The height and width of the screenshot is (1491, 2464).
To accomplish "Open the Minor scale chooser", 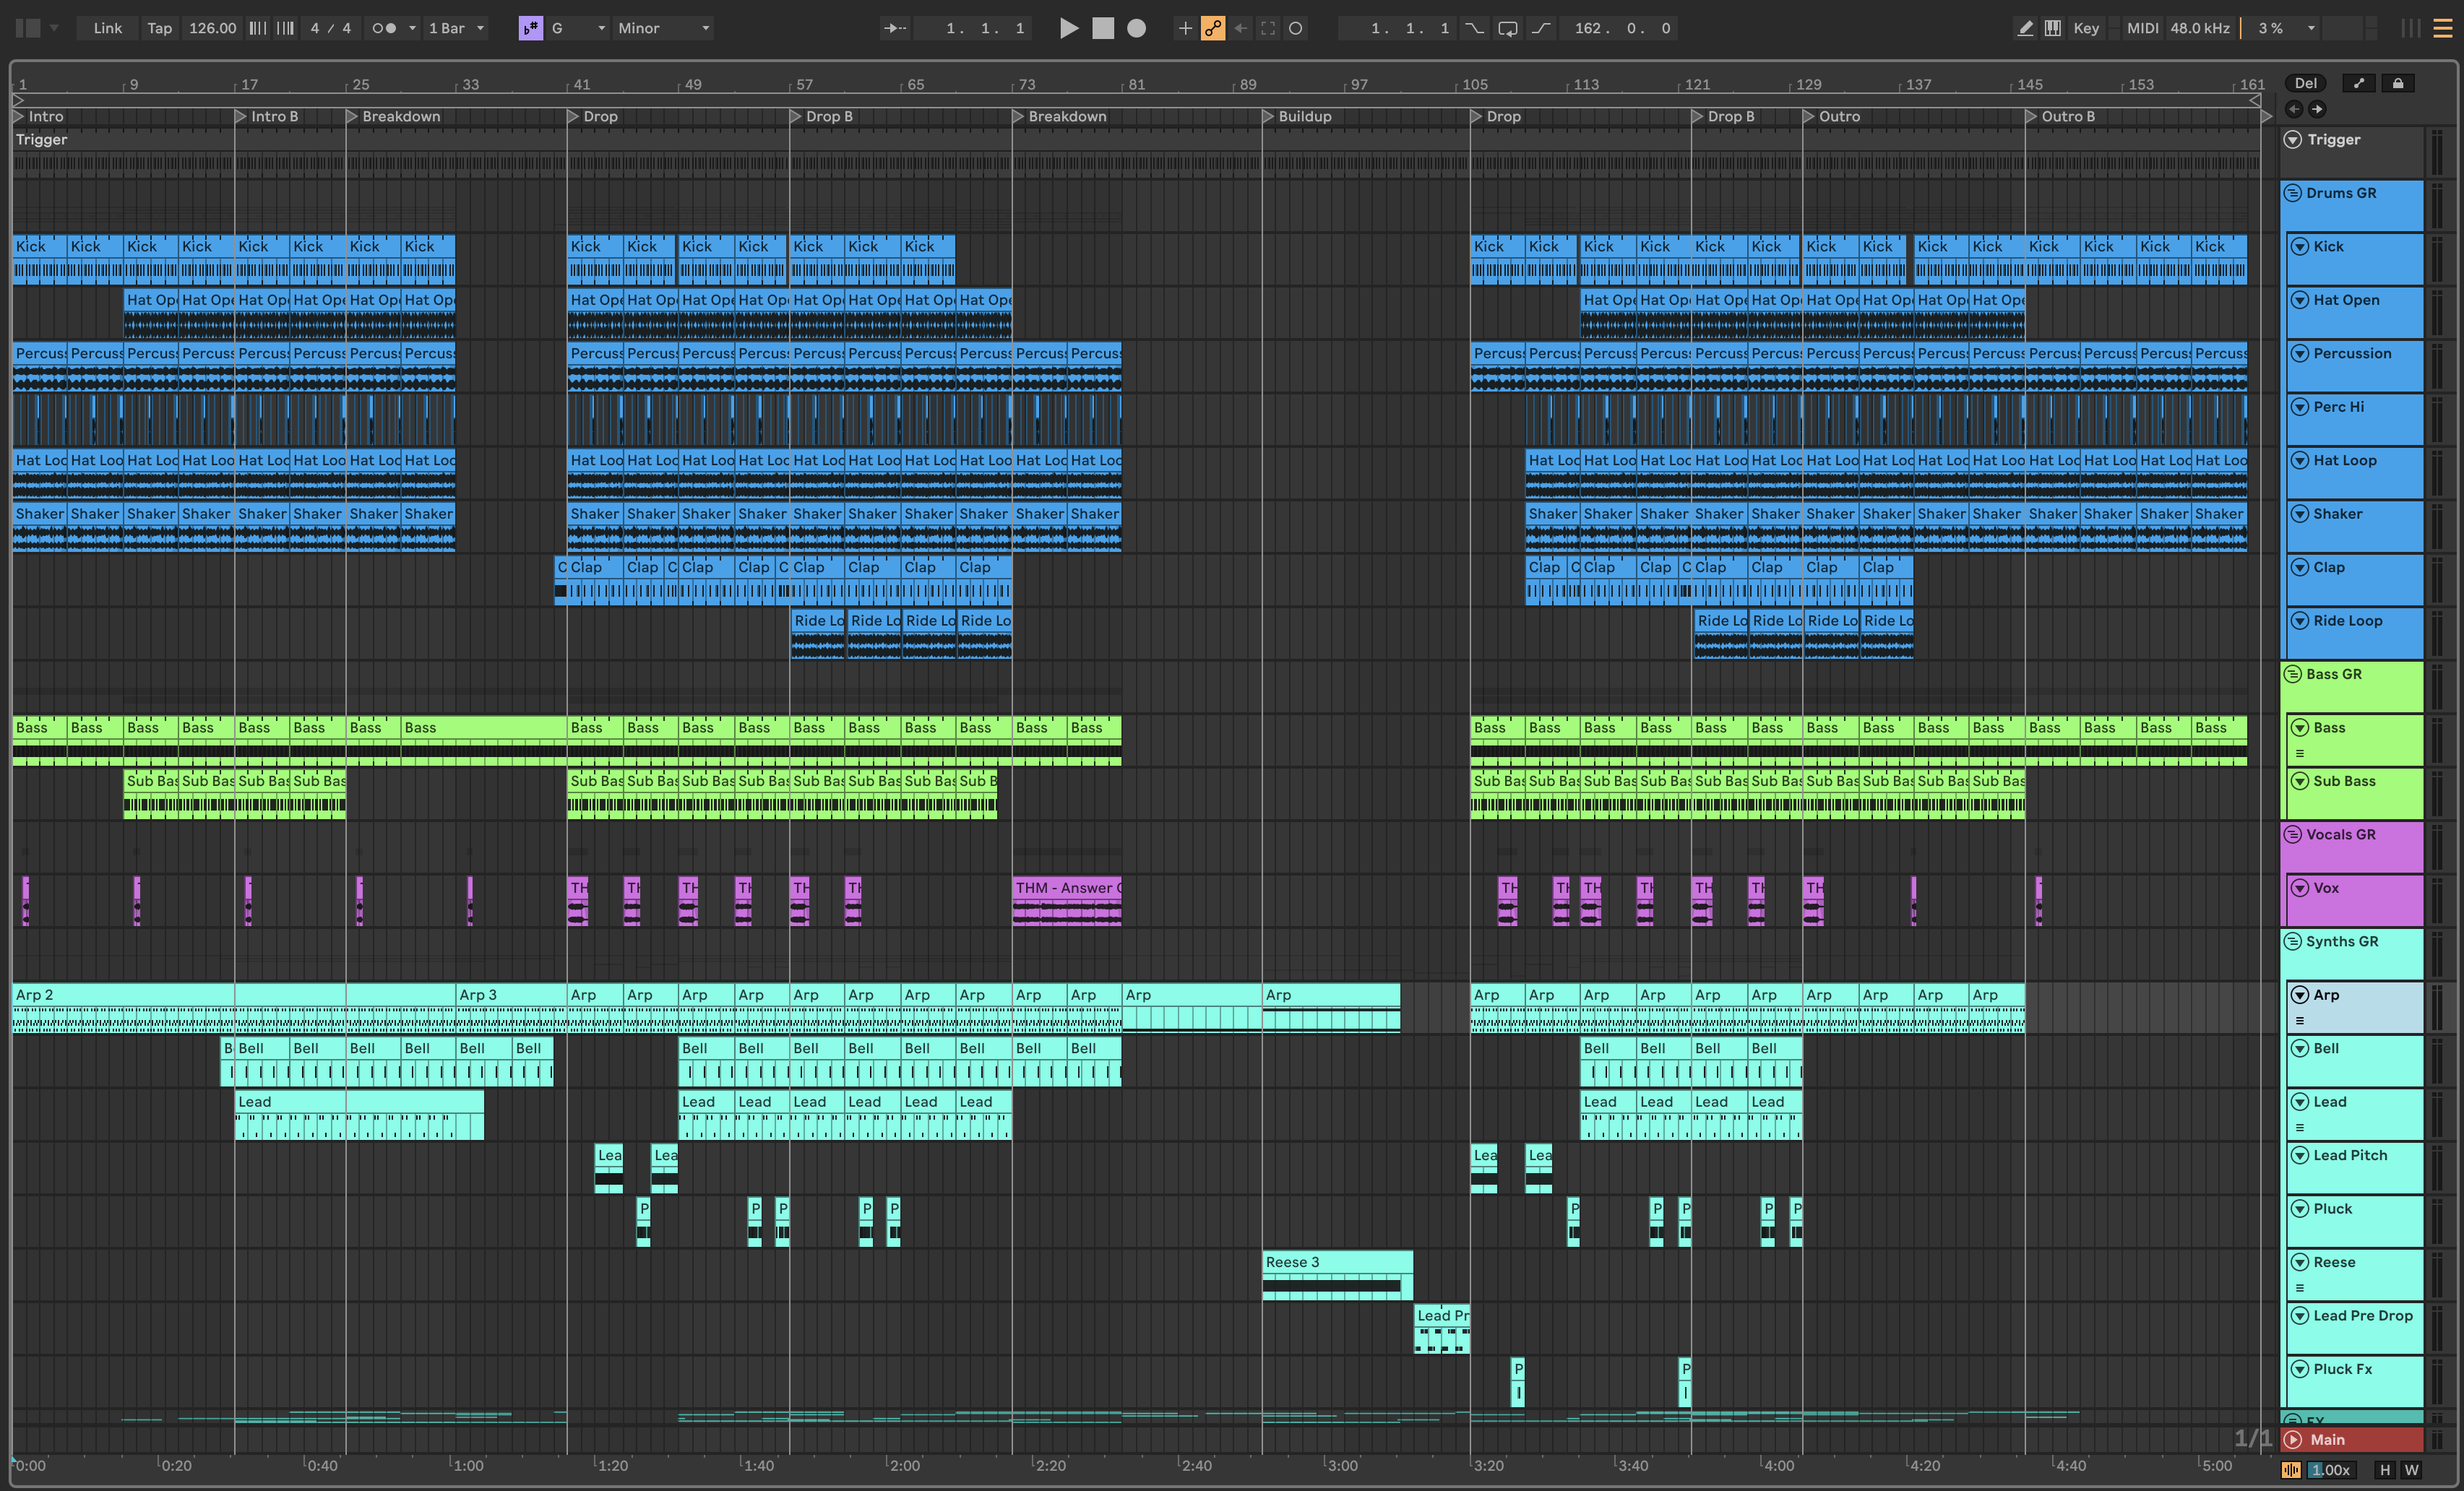I will [664, 28].
